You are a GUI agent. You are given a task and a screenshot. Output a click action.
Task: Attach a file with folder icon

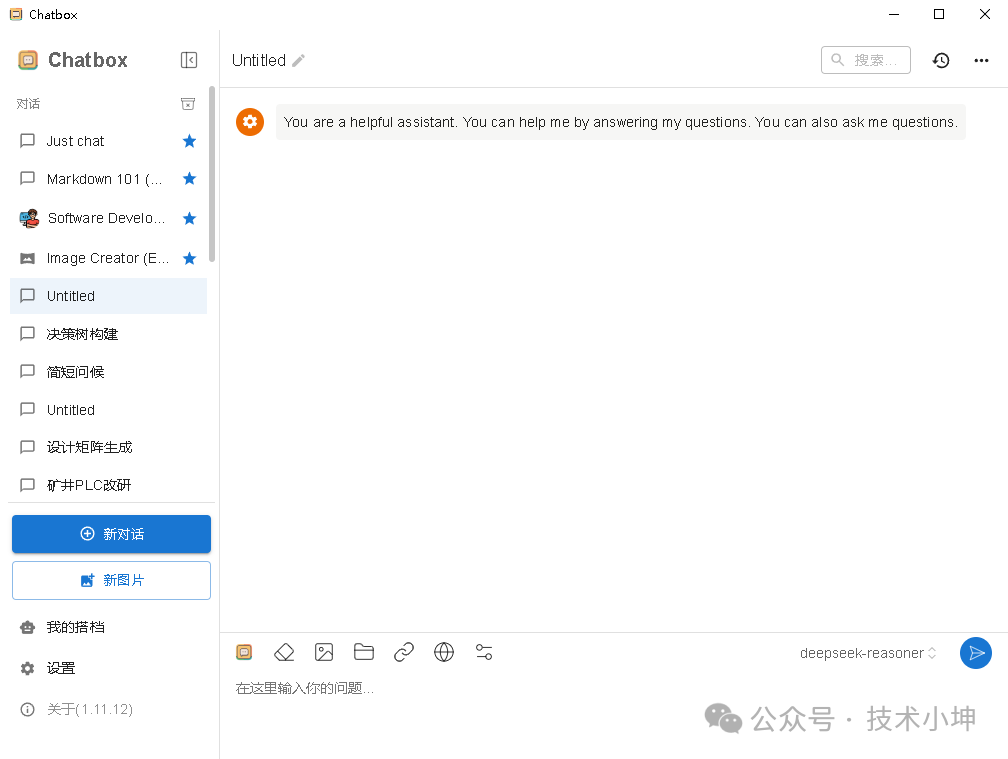364,652
